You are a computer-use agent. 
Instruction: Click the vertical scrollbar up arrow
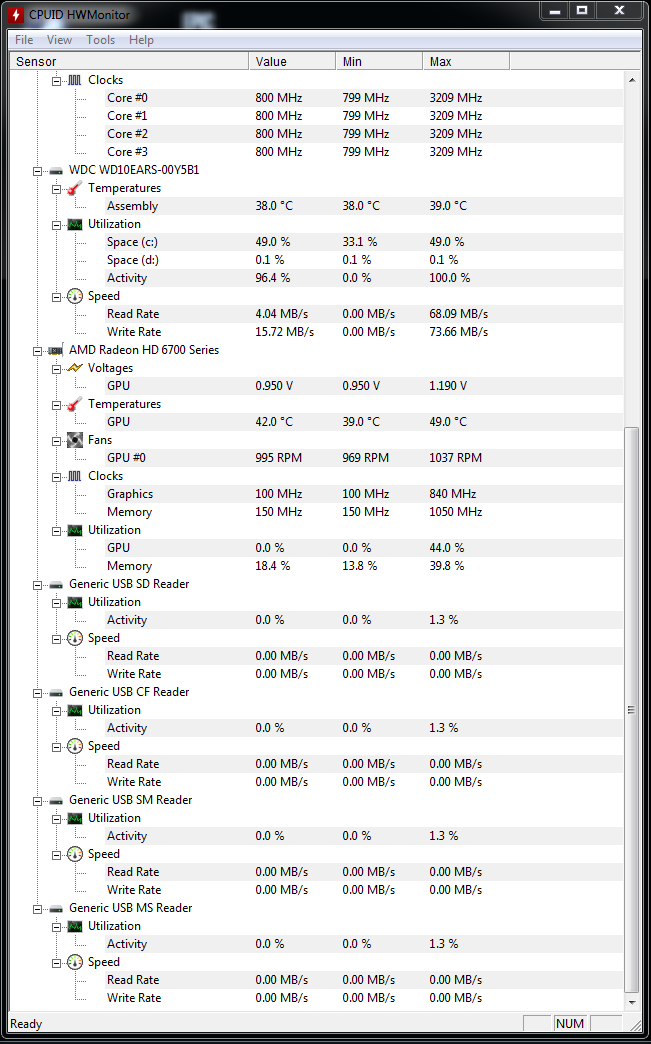coord(631,79)
